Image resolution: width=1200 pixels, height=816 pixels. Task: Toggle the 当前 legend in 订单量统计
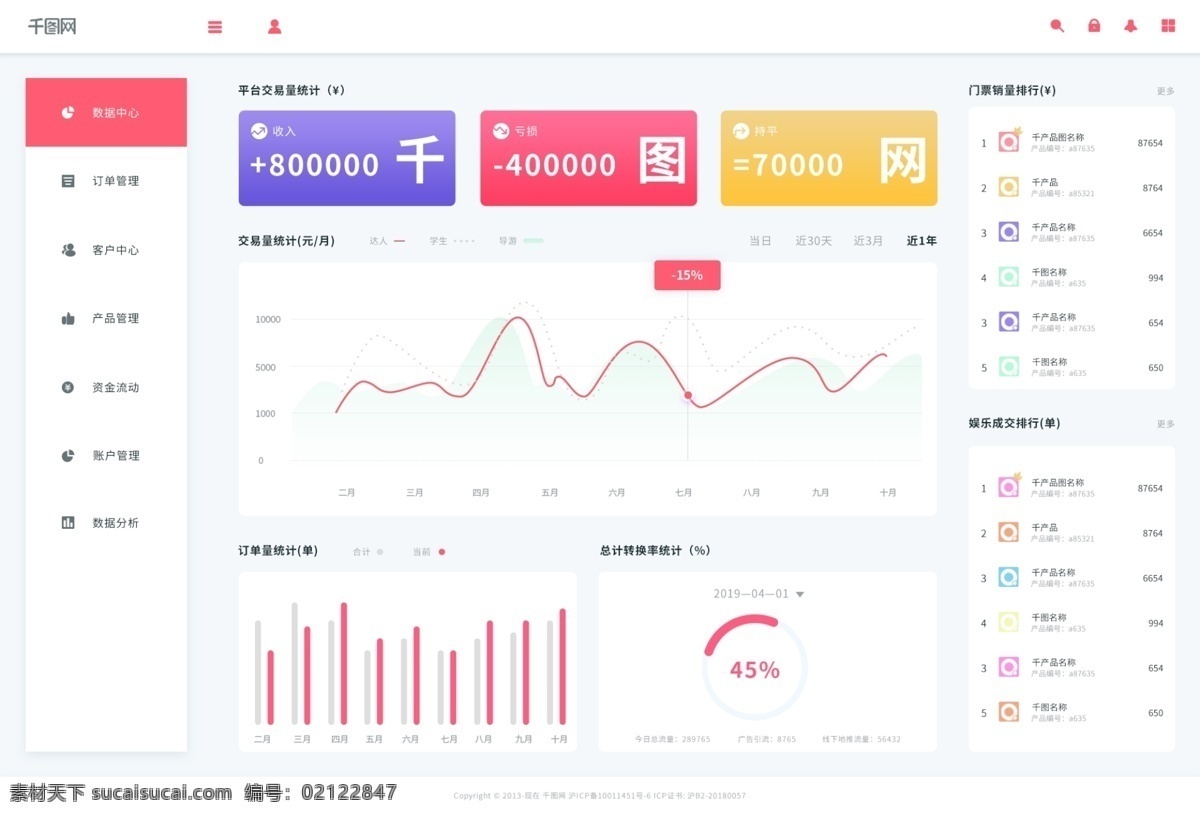point(429,552)
